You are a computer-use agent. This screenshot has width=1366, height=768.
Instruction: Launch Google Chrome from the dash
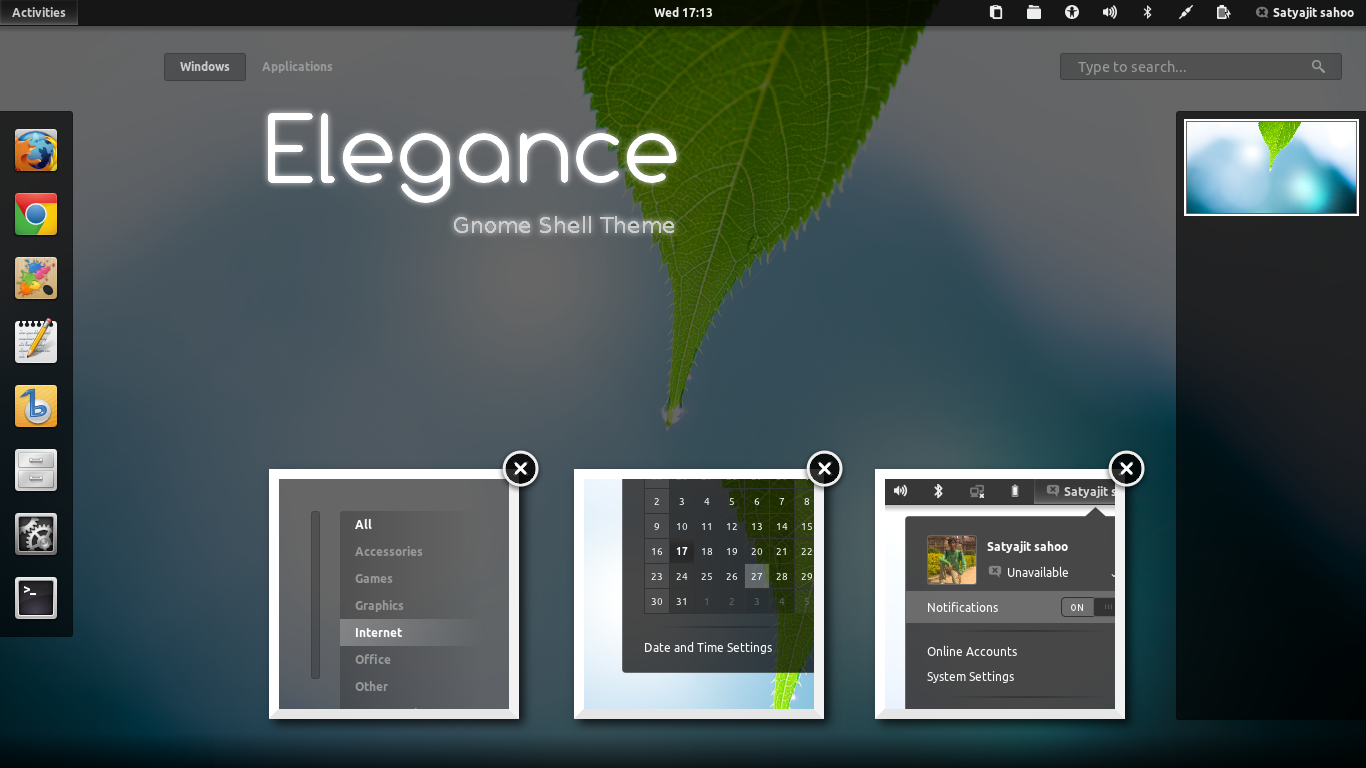click(x=36, y=214)
